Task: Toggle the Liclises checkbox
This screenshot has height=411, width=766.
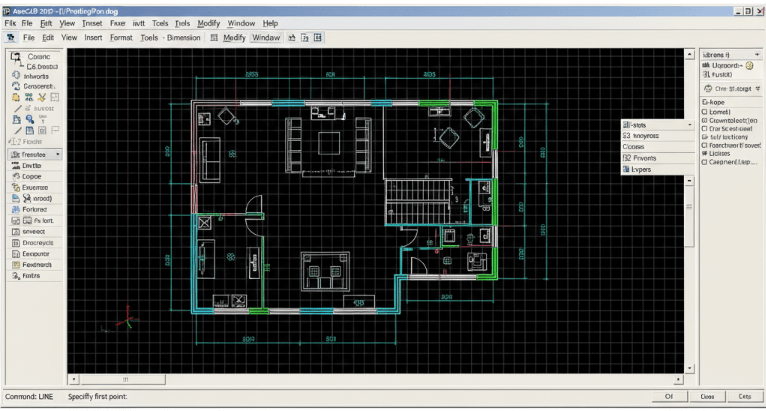Action: 704,153
